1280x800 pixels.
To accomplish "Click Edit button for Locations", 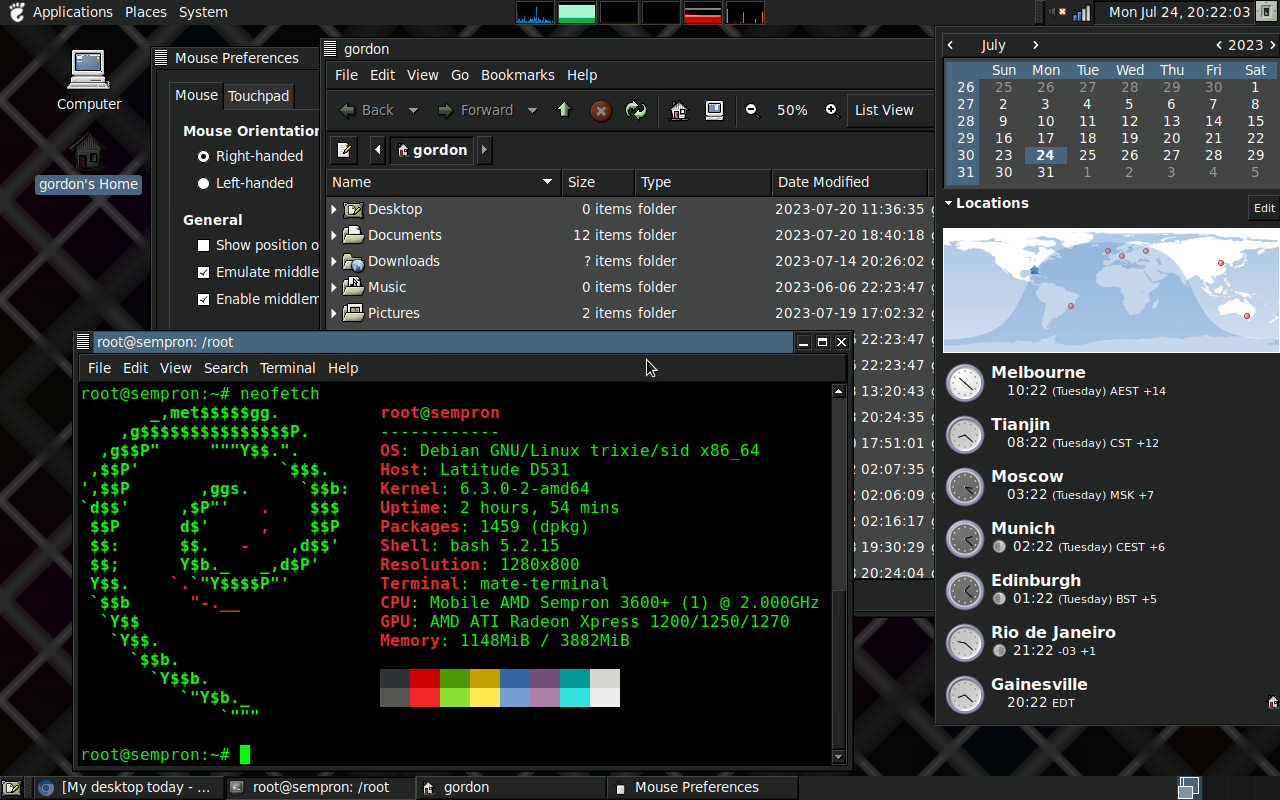I will (x=1264, y=208).
